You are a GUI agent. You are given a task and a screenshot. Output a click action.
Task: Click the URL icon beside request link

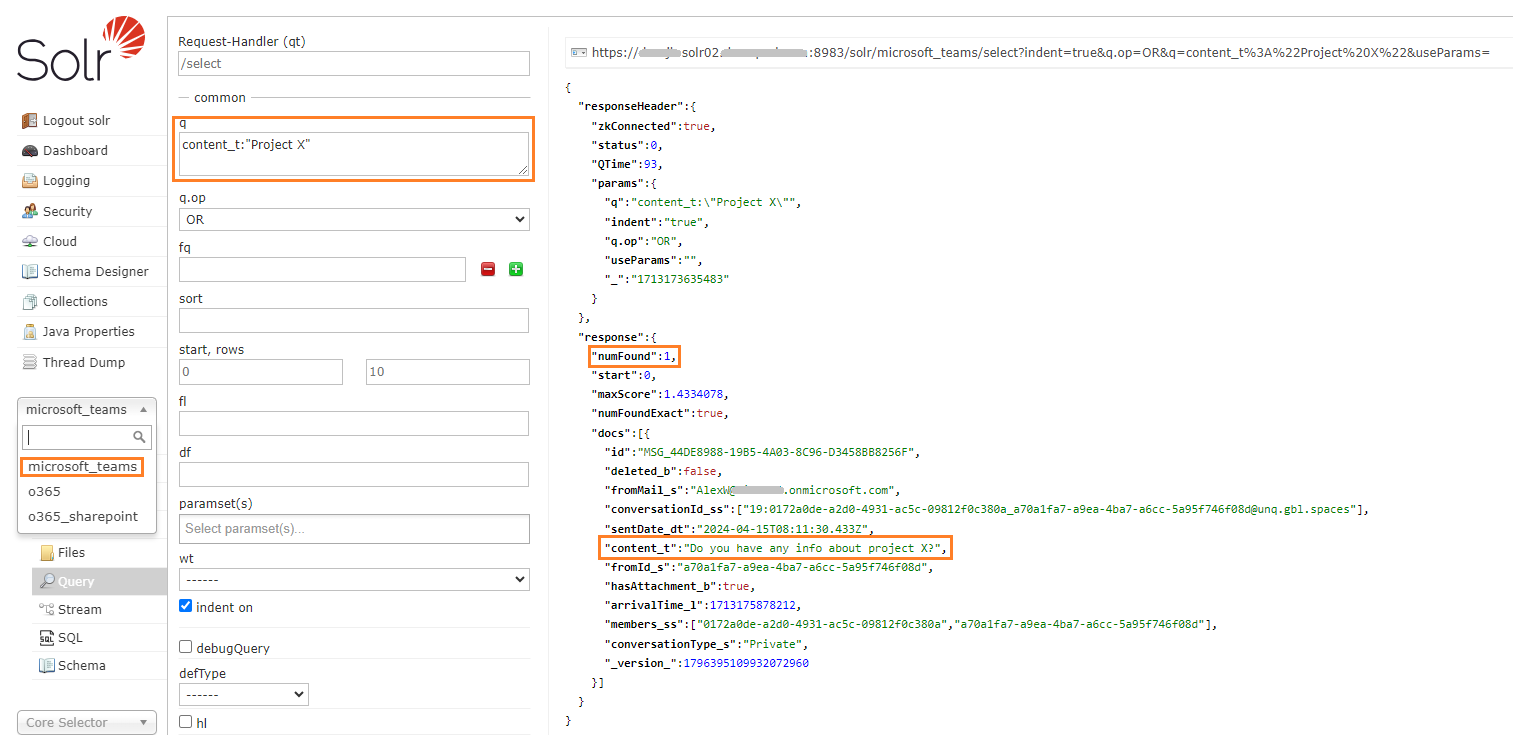click(x=579, y=52)
